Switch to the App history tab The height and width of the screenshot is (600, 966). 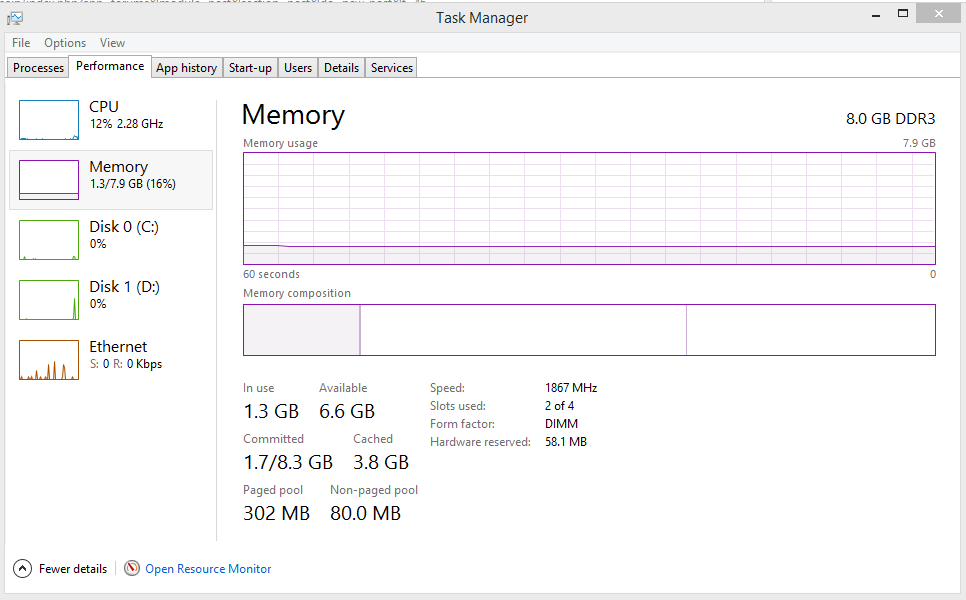[x=186, y=68]
